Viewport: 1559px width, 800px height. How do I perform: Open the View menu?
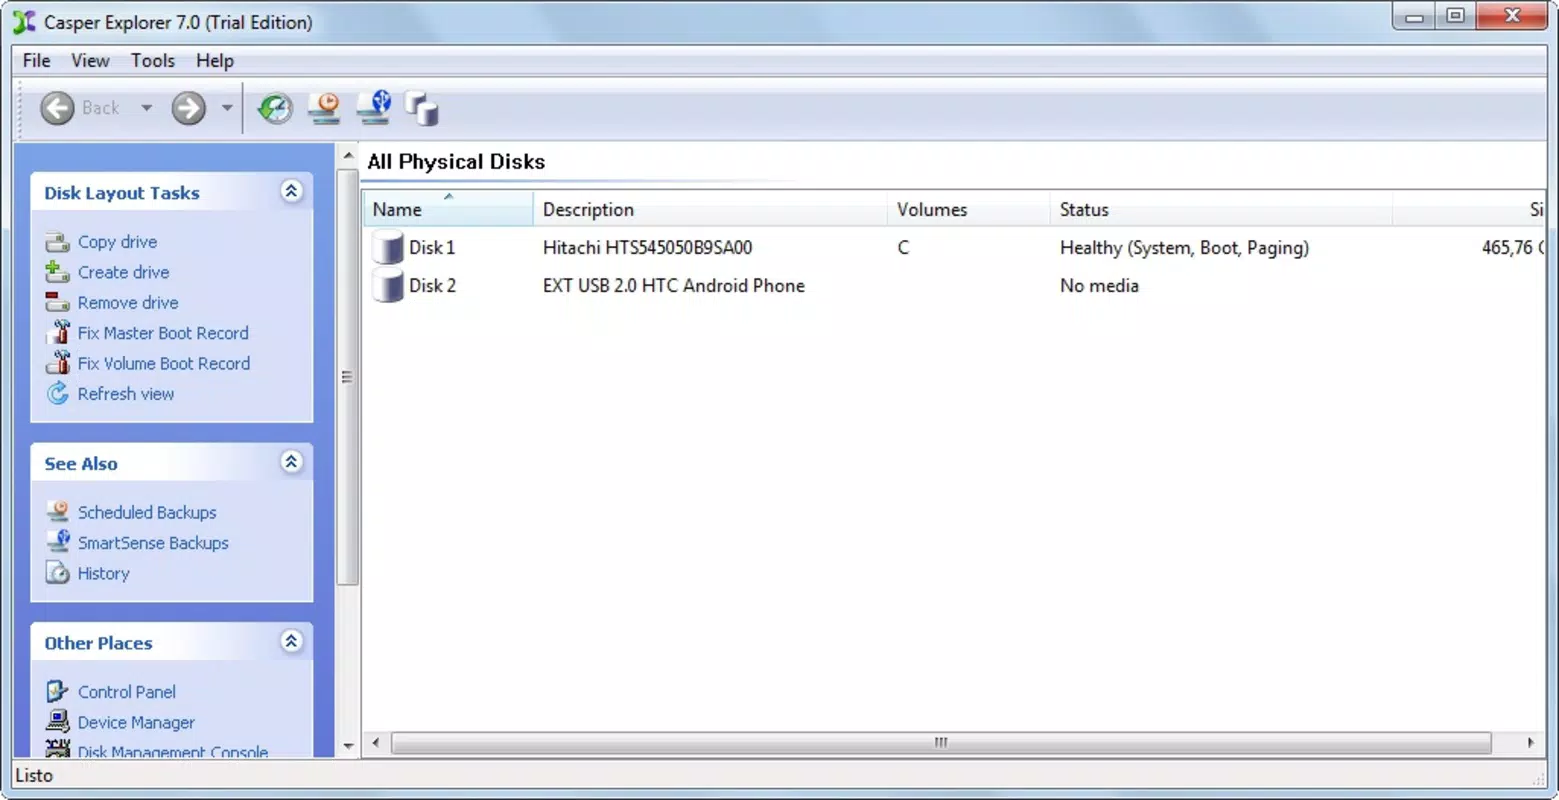click(90, 61)
